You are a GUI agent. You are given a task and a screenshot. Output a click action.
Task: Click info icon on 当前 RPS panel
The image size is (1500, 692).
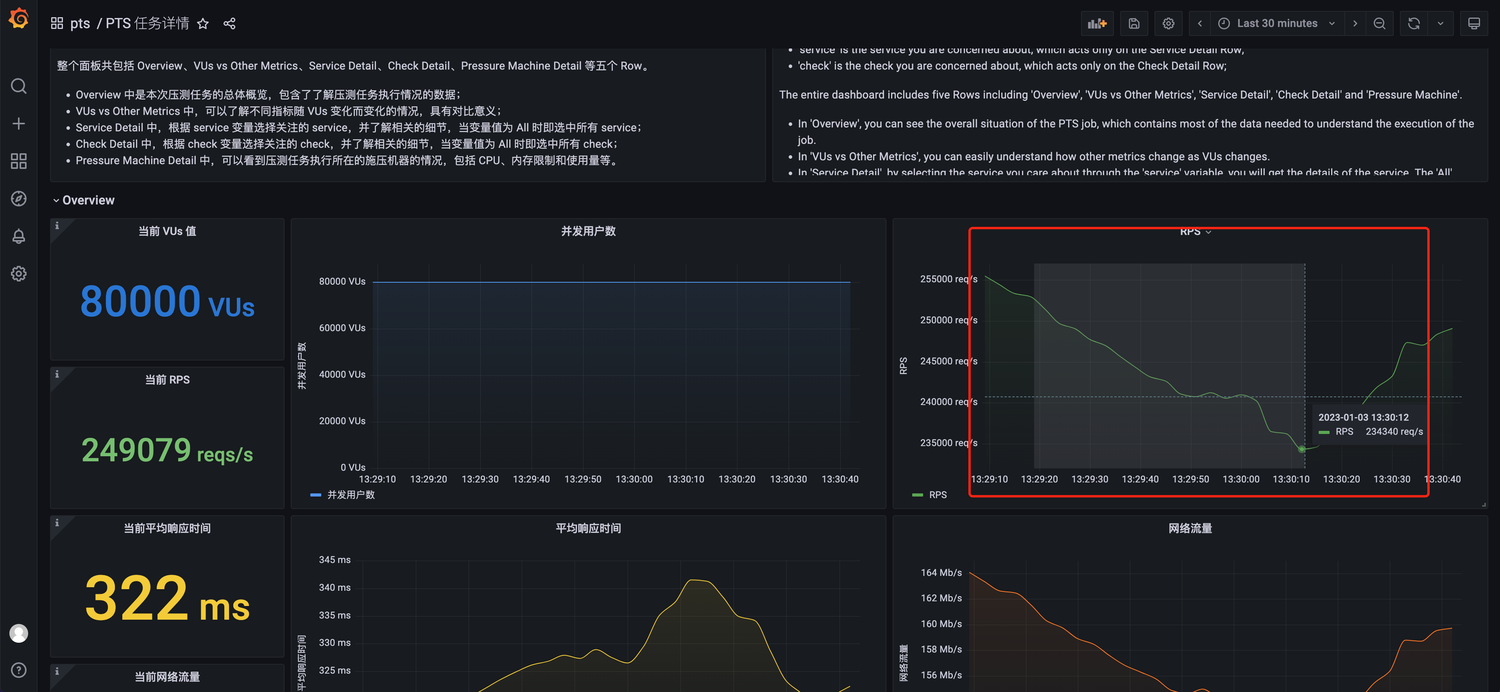57,374
